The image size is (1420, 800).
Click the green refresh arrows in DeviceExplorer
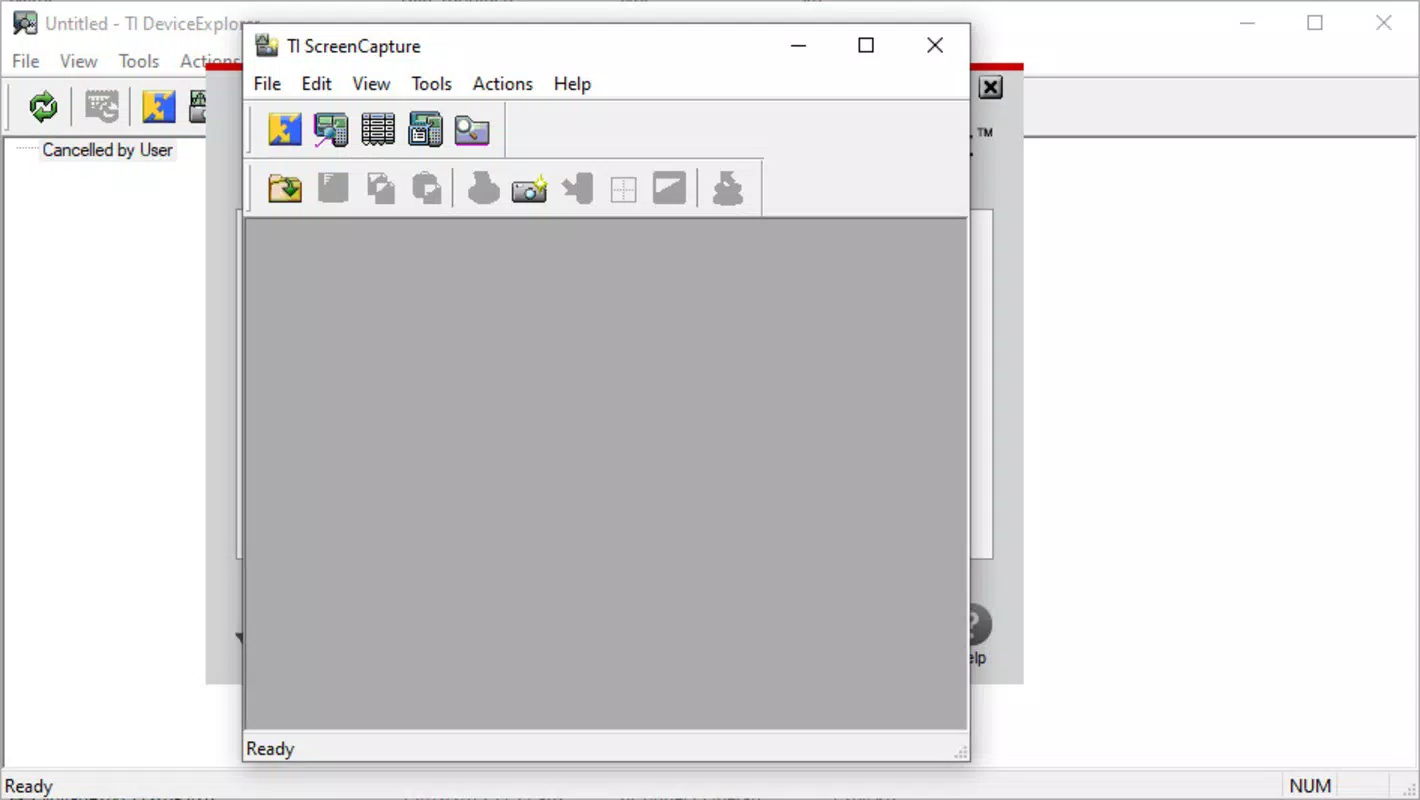pos(43,106)
